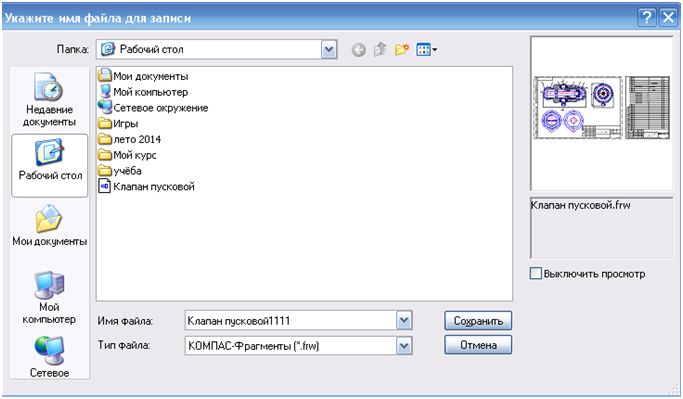Toggle Выключить просмотр checkbox
The width and height of the screenshot is (683, 399).
pos(535,274)
